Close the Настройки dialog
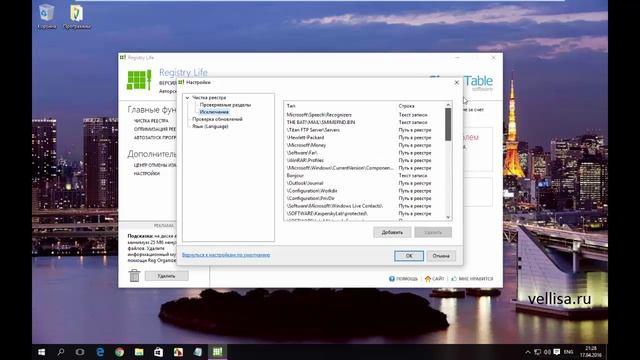Screen dimensions: 640x360 [456, 82]
